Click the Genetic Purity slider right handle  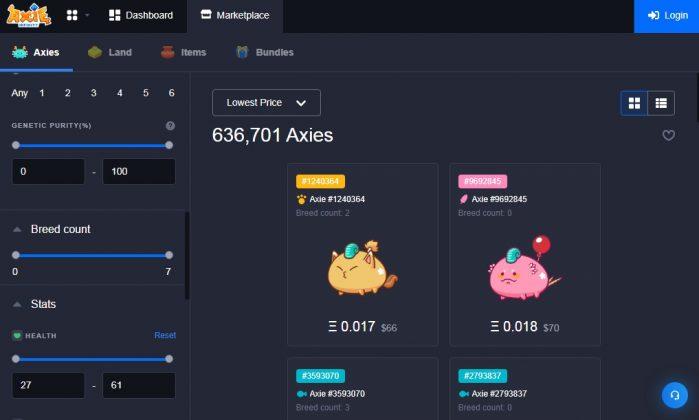pos(169,145)
